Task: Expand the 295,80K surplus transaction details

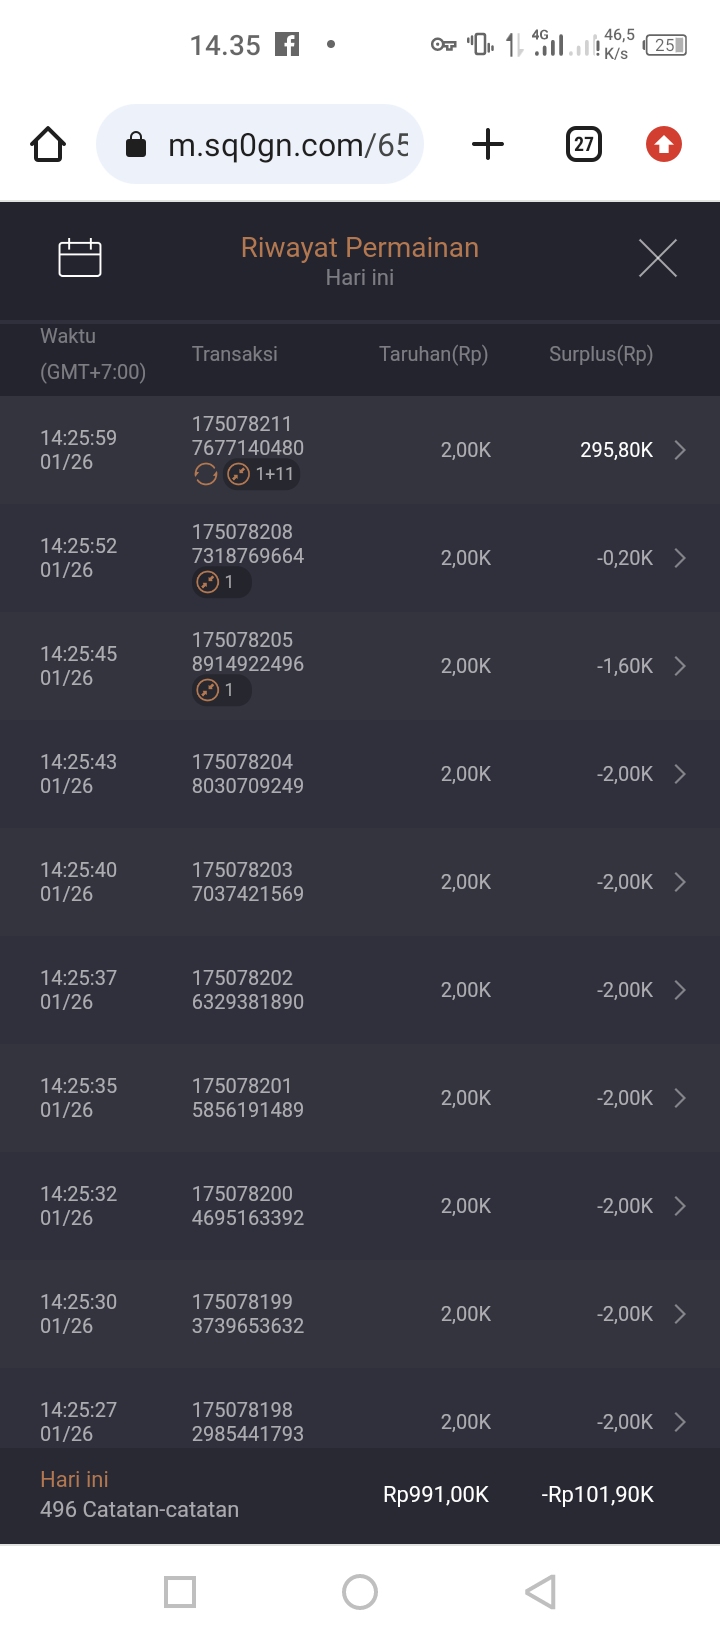Action: click(x=680, y=450)
